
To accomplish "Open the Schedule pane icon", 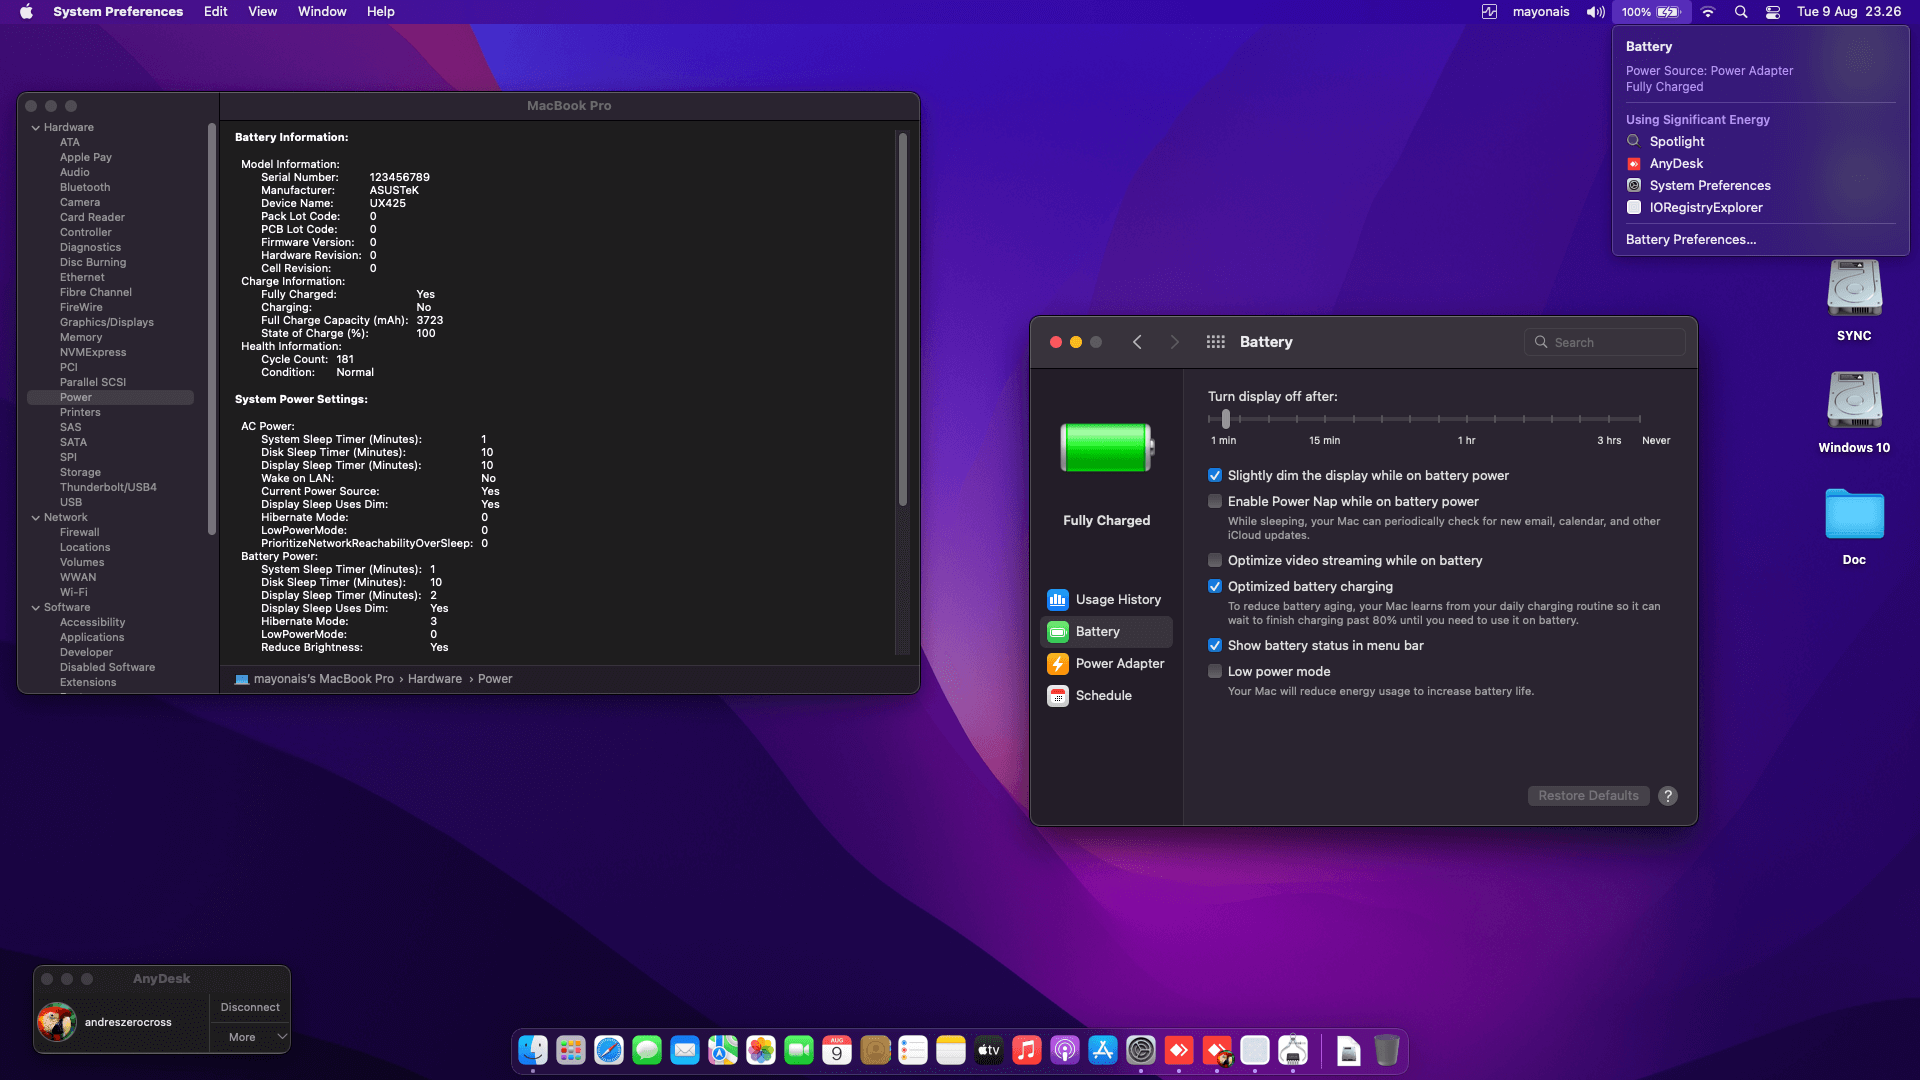I will (x=1057, y=696).
